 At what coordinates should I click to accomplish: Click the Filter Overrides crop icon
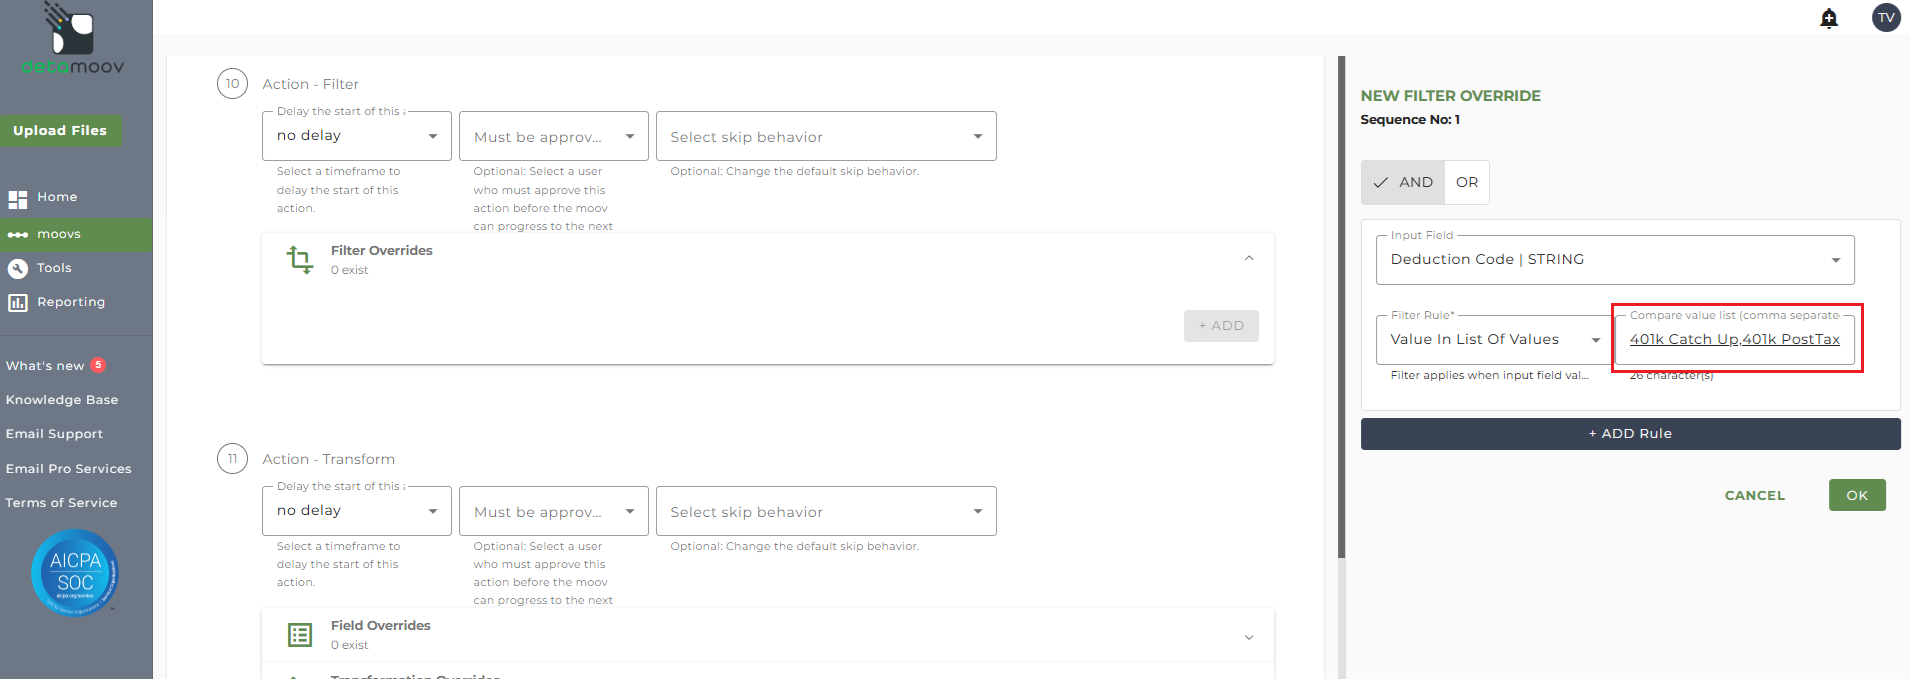tap(300, 260)
